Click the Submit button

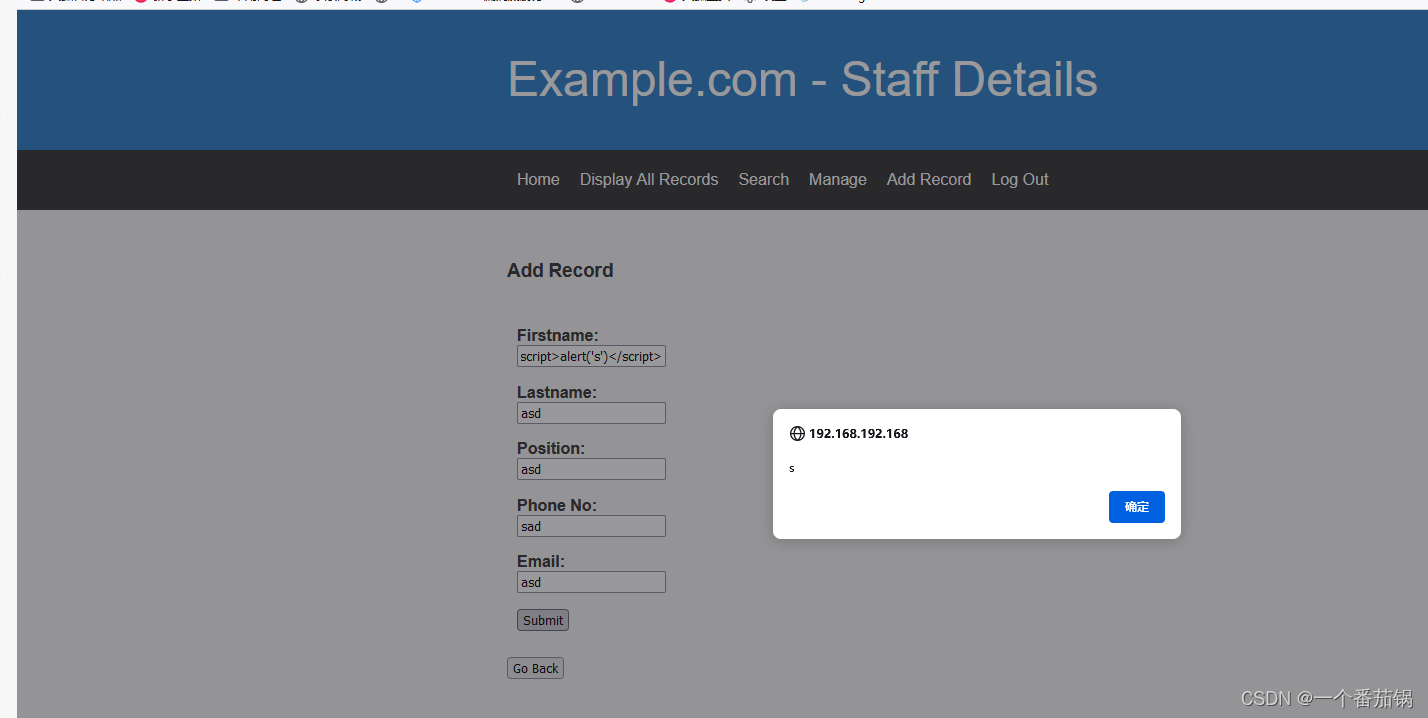tap(543, 620)
